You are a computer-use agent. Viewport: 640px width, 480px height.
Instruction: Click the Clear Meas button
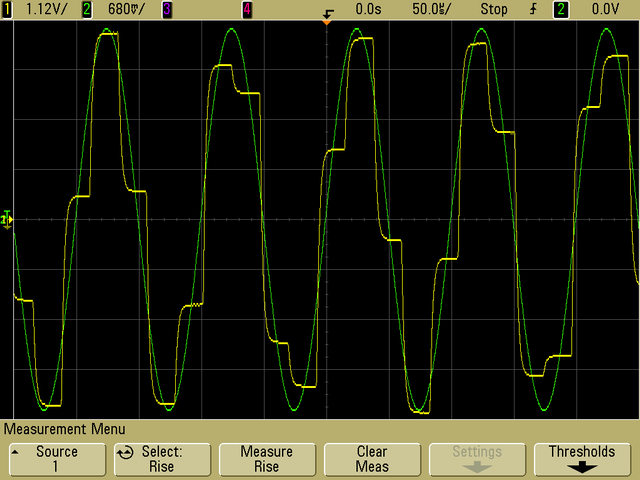pos(372,460)
